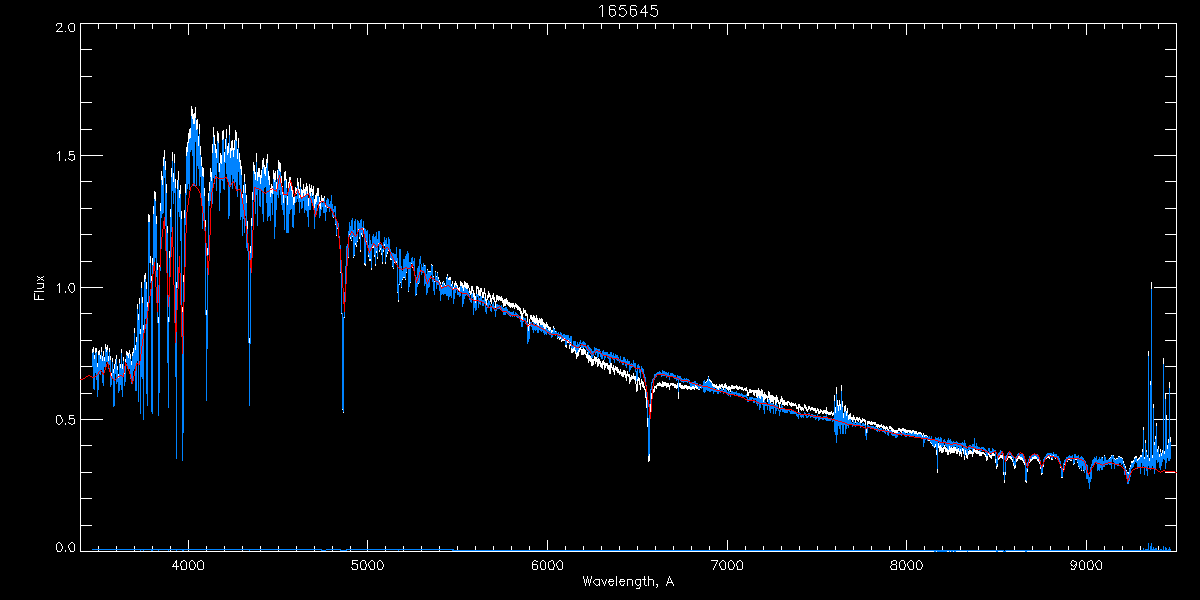Screen dimensions: 1200x600
Task: Select the 5000 wavelength tick label
Action: pyautogui.click(x=368, y=564)
